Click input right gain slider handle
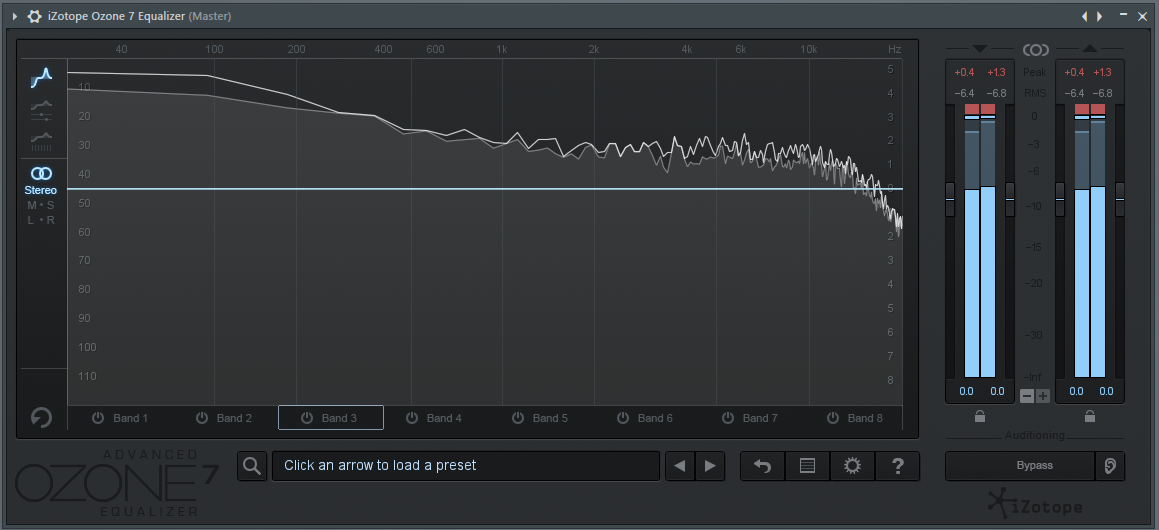The width and height of the screenshot is (1159, 530). pyautogui.click(x=1010, y=200)
